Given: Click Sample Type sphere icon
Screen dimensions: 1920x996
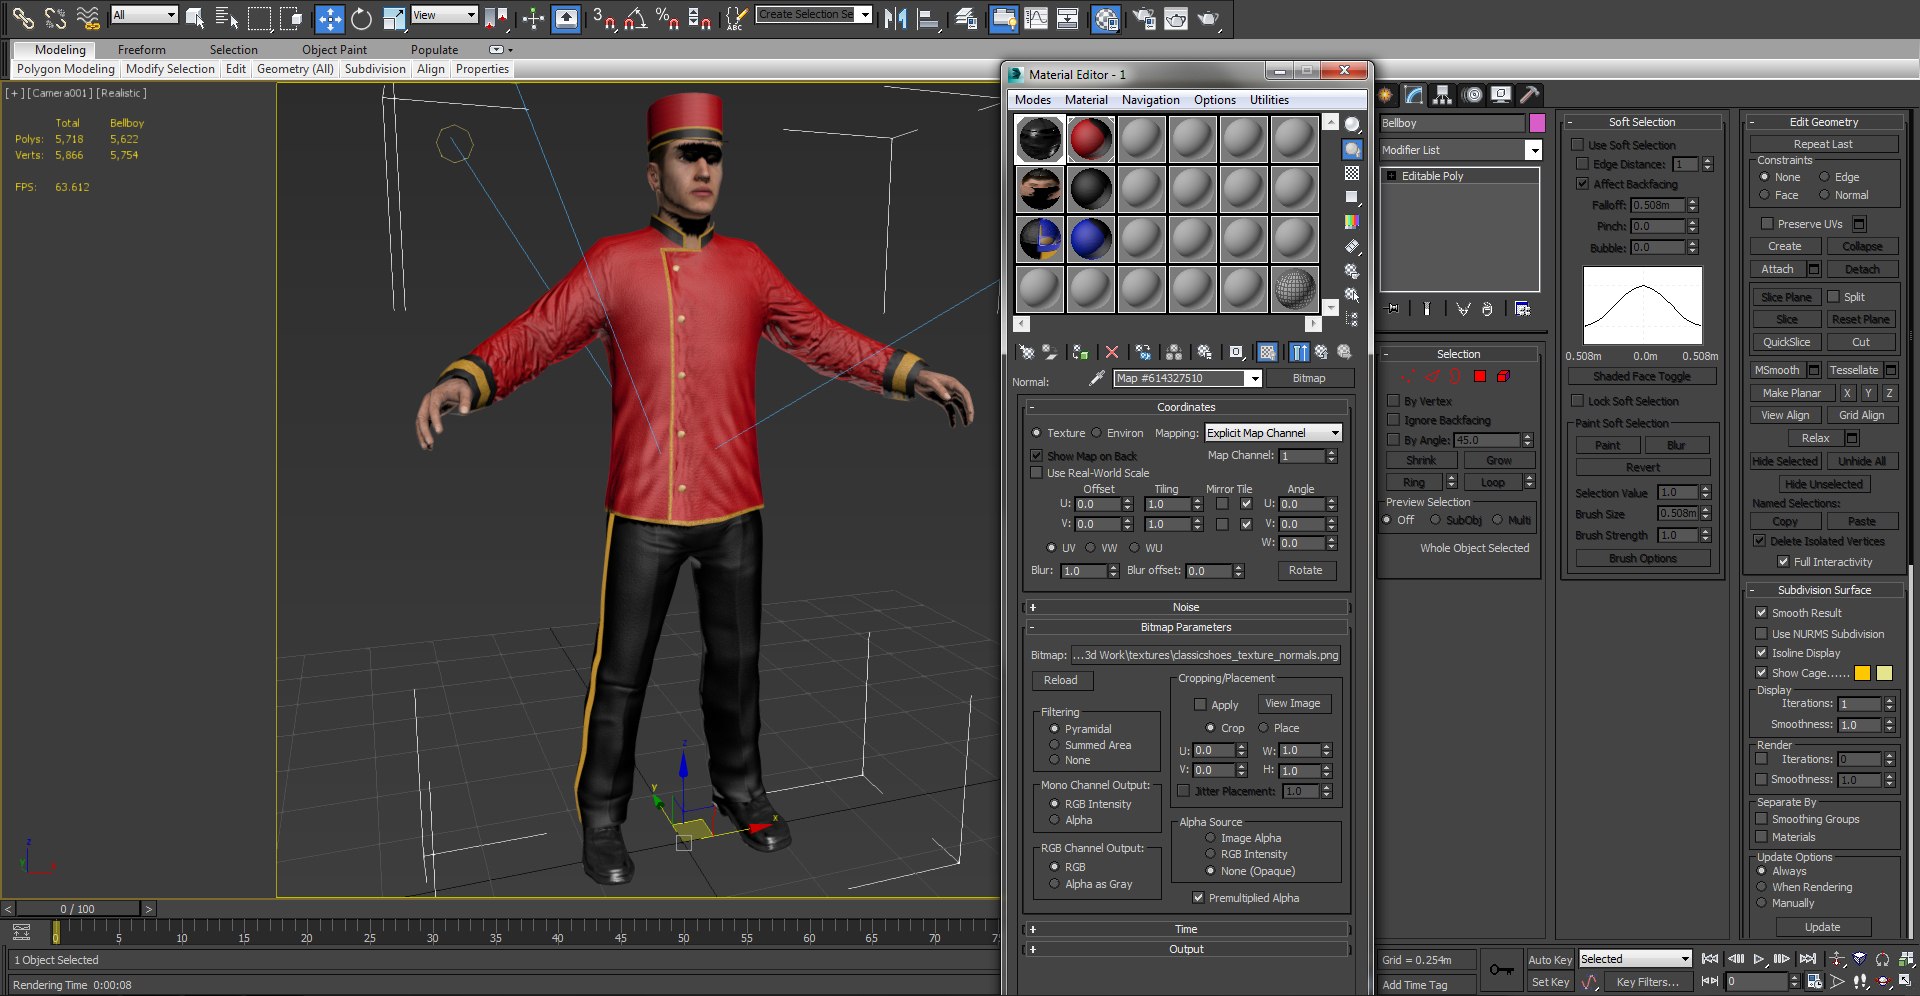Looking at the screenshot, I should coord(1352,124).
